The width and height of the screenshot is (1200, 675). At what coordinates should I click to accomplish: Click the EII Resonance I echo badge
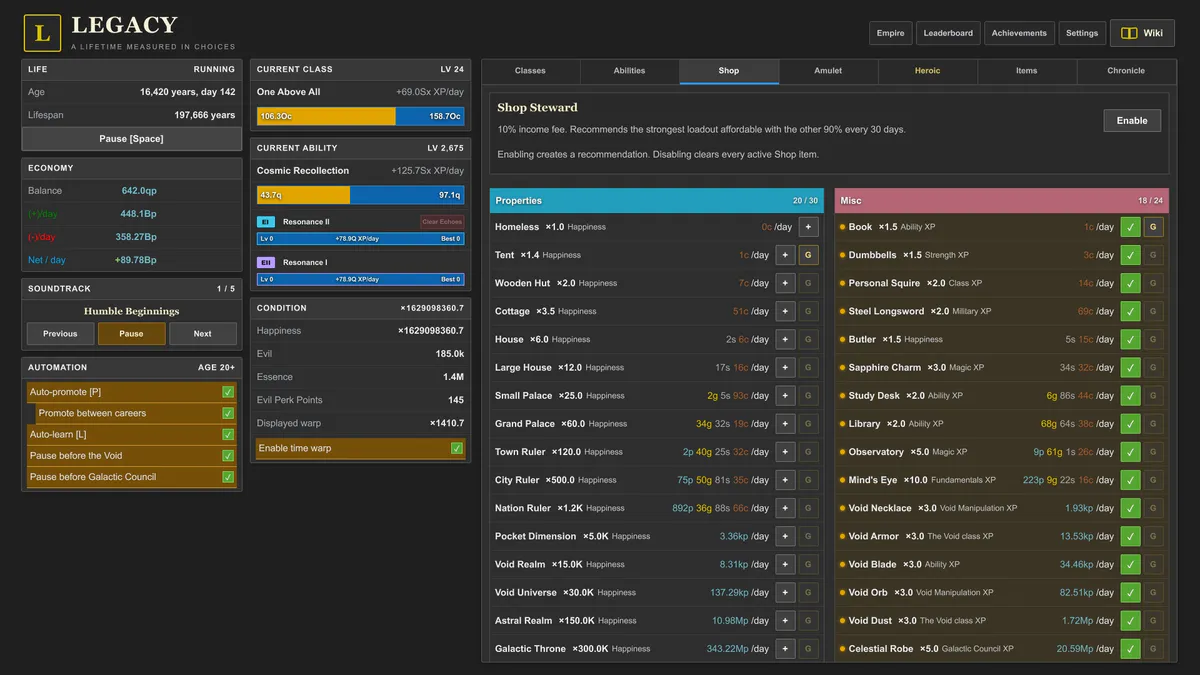[266, 262]
